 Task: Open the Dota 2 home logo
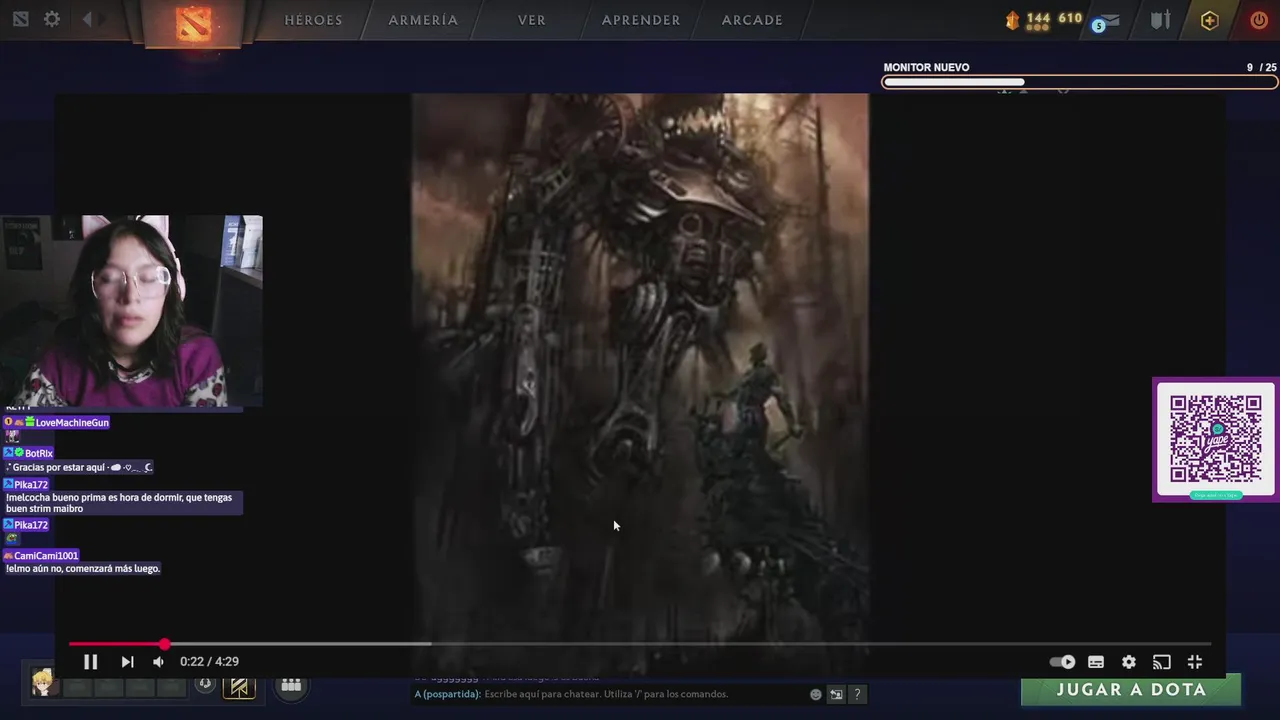[x=194, y=22]
